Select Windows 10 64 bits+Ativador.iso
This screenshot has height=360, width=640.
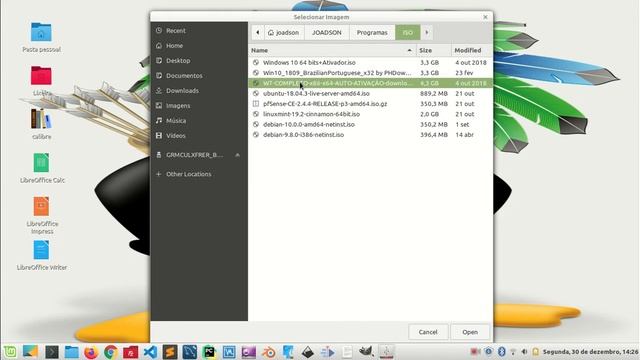click(370, 62)
